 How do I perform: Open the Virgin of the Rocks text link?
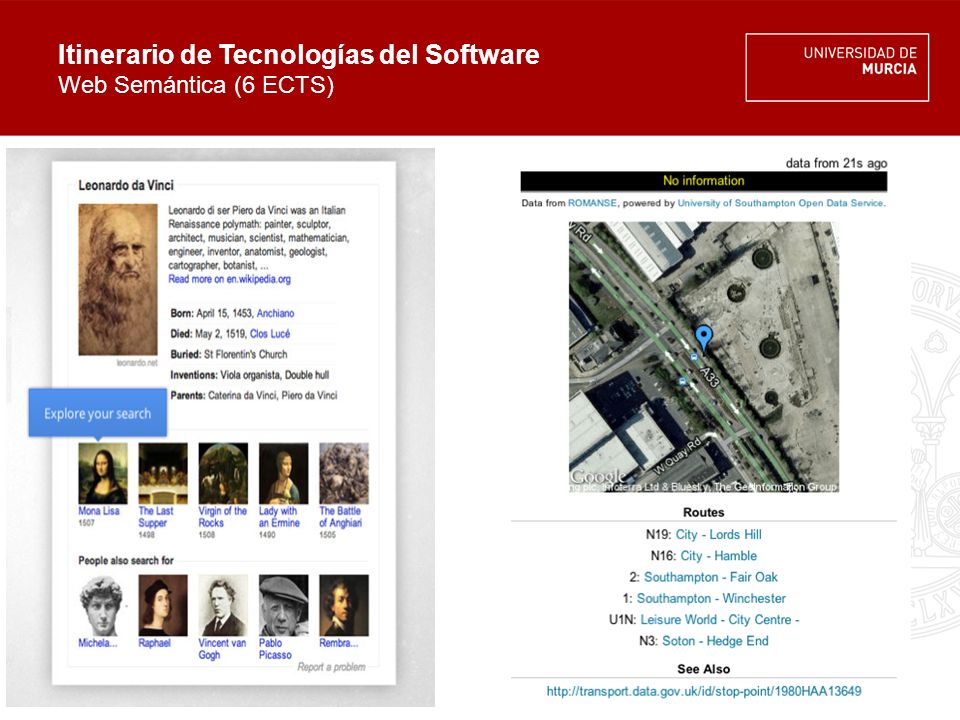[223, 517]
